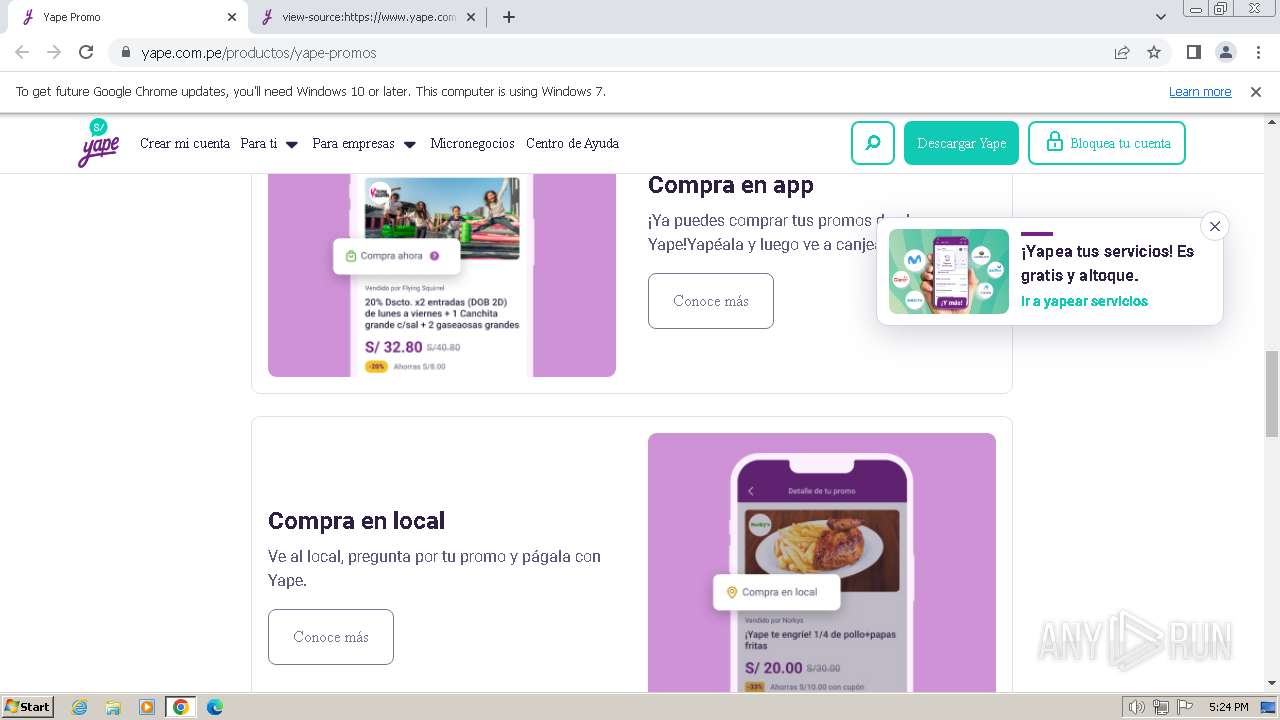1280x720 pixels.
Task: Open the Centro de Ayuda menu item
Action: pyautogui.click(x=572, y=144)
